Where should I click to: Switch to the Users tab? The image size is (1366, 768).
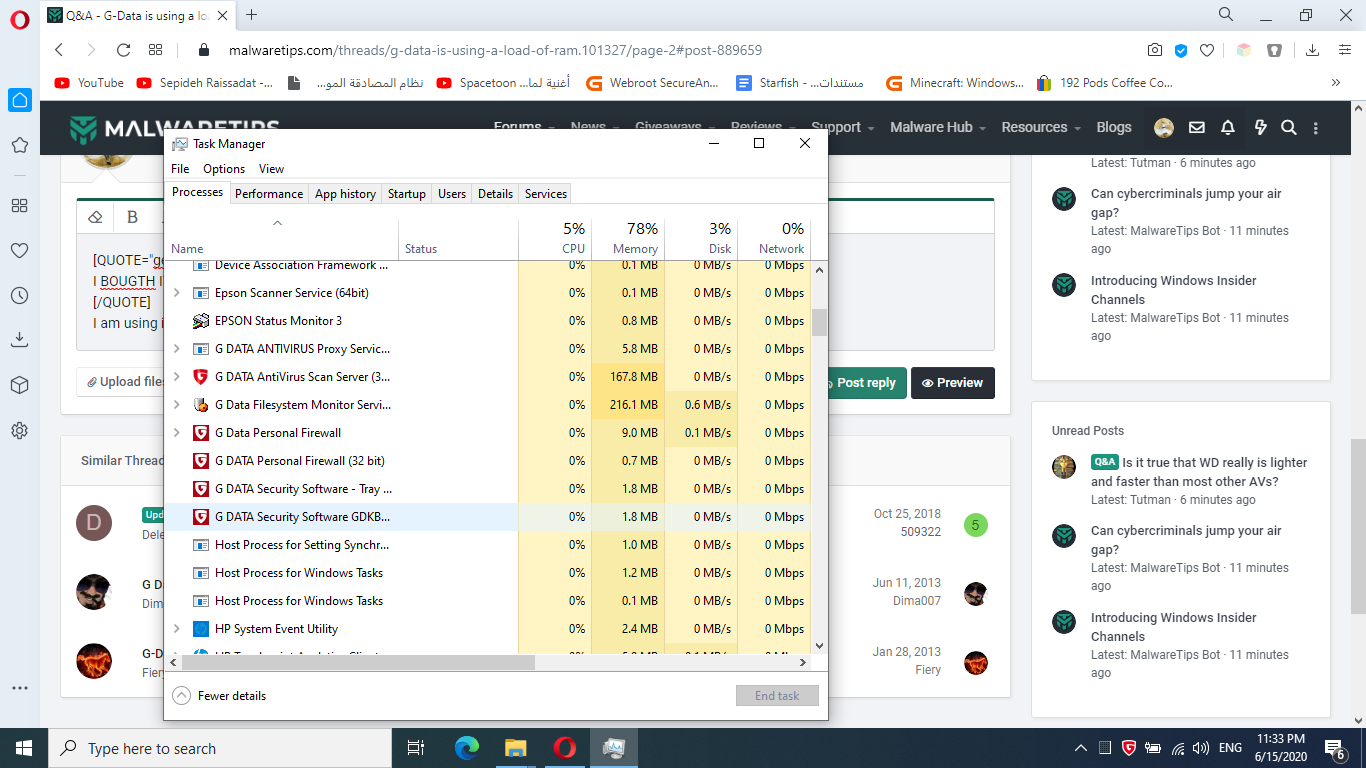[452, 194]
